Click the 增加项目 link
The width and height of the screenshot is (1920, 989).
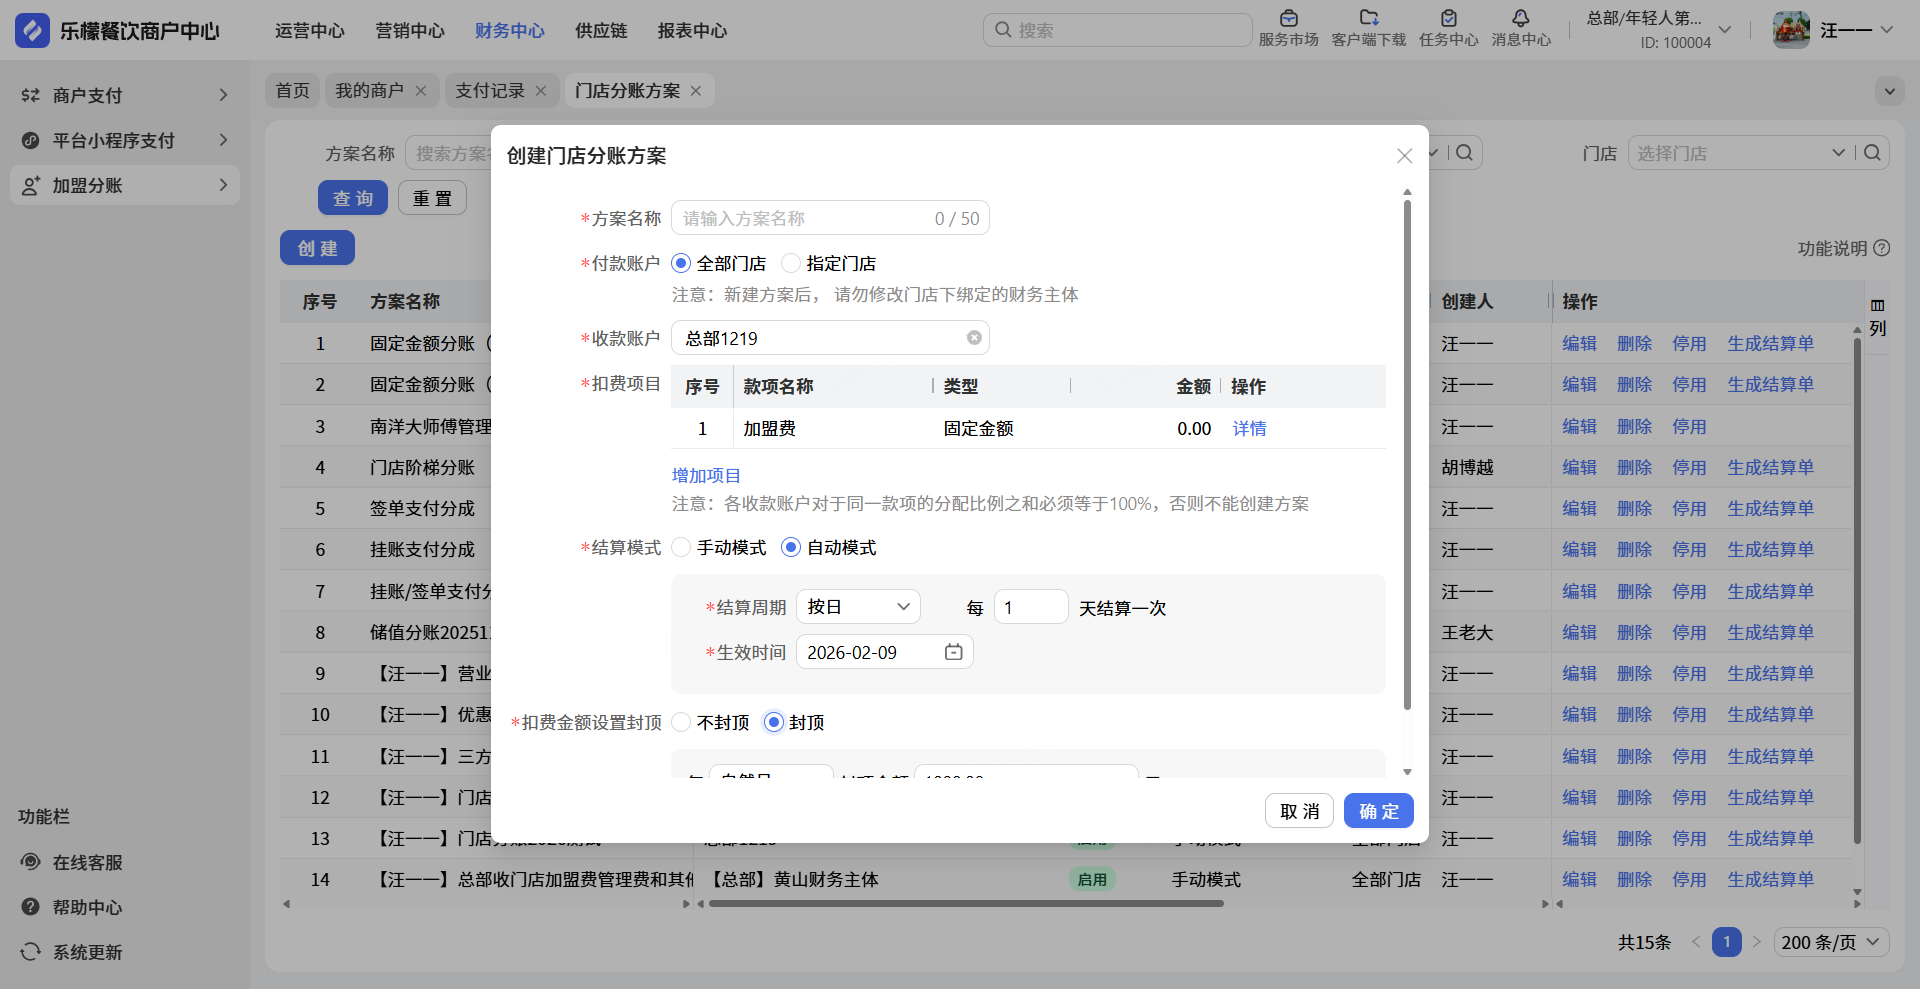click(x=706, y=475)
